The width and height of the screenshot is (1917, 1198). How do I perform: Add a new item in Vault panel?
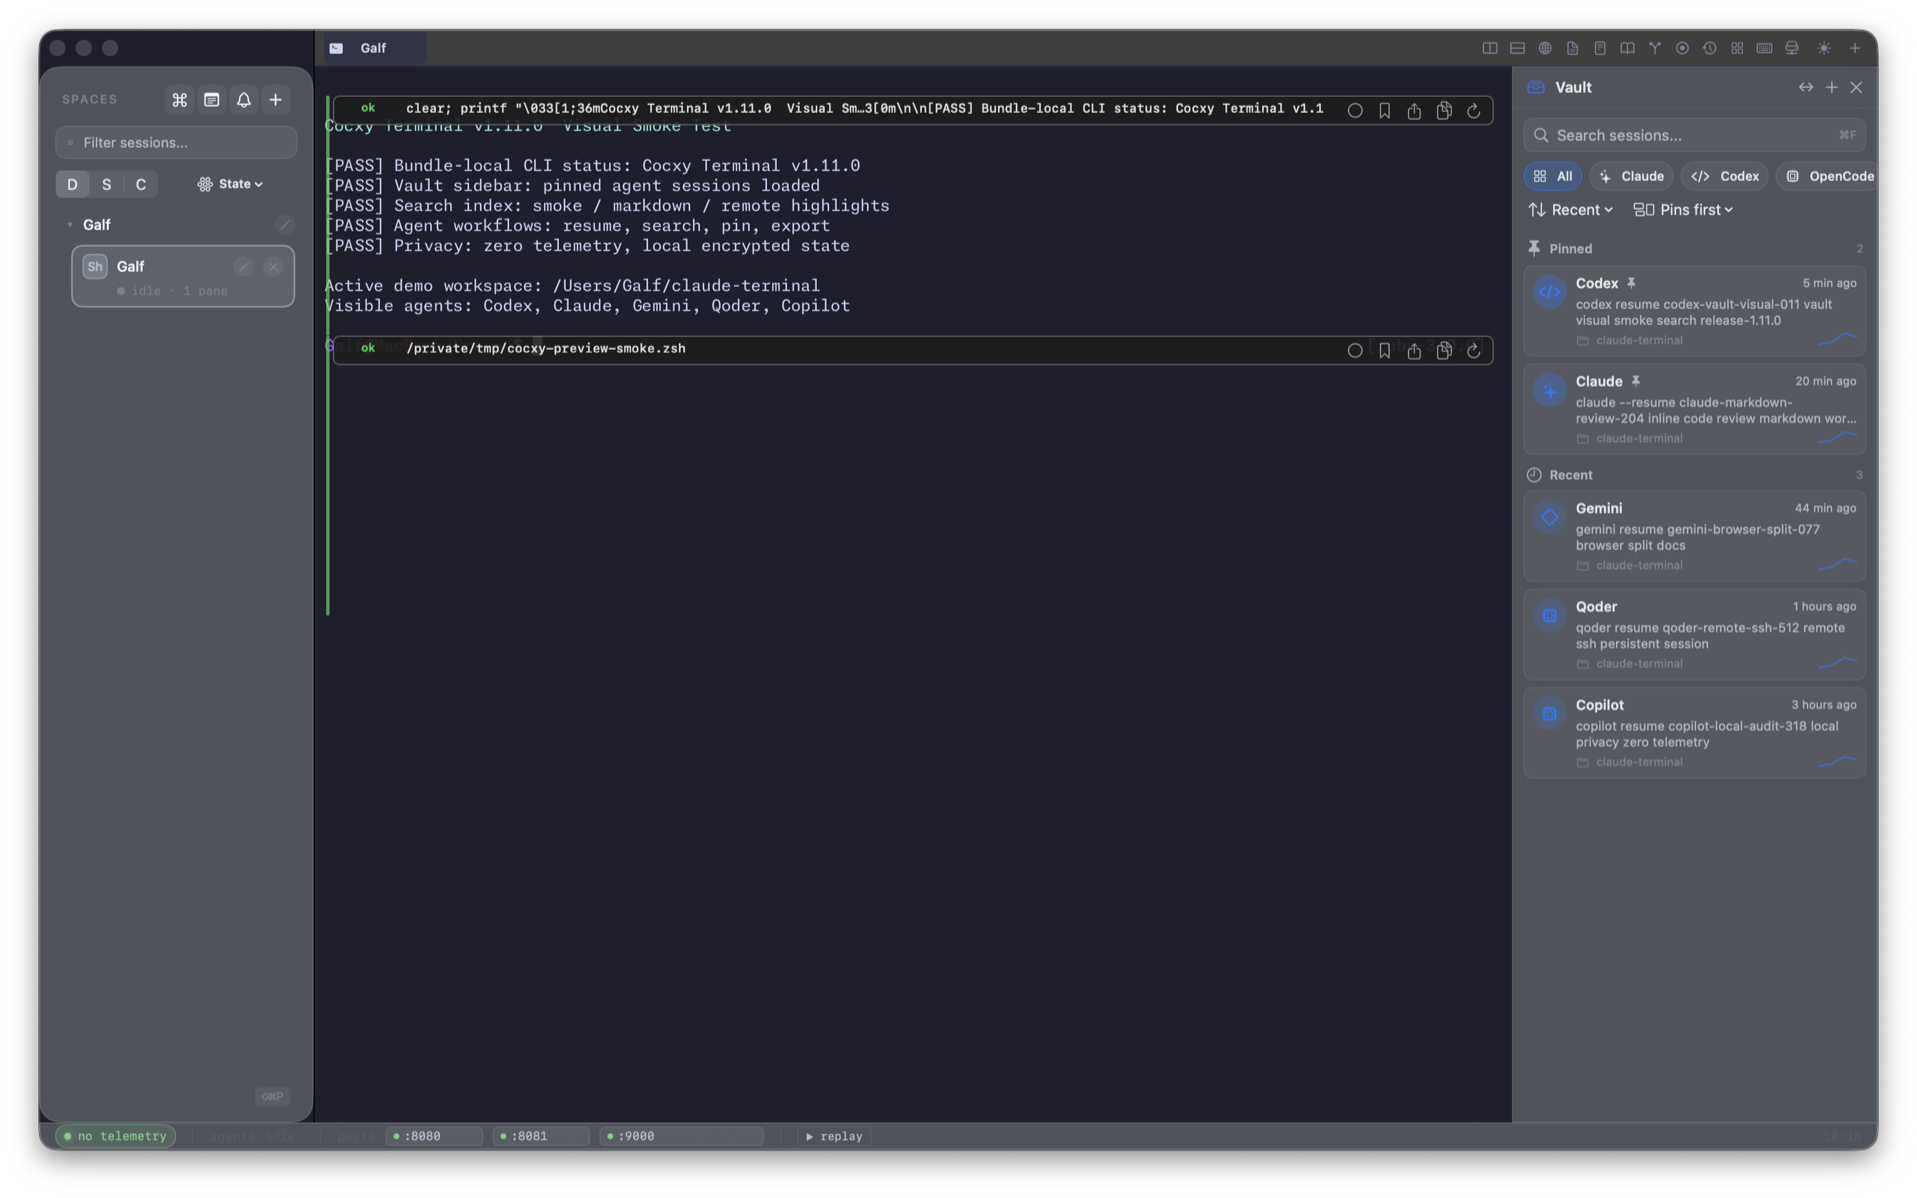[1832, 88]
